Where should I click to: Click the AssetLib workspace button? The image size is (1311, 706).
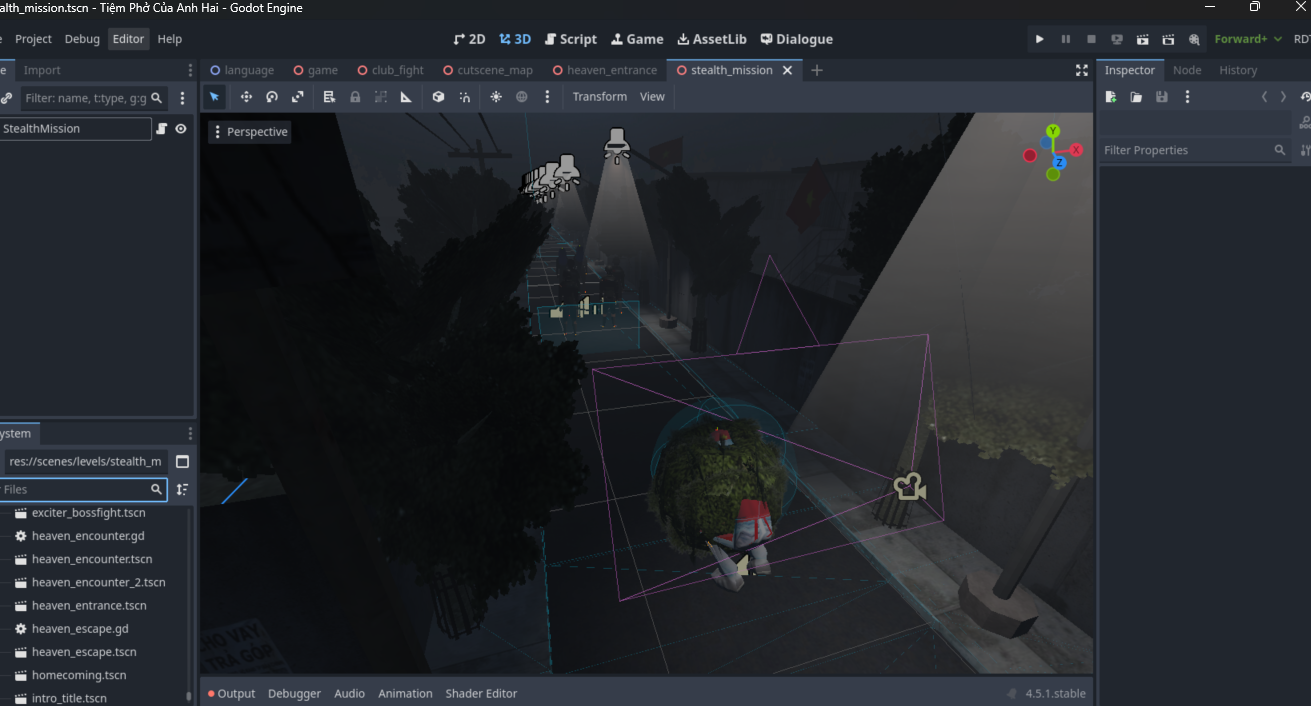[x=711, y=39]
